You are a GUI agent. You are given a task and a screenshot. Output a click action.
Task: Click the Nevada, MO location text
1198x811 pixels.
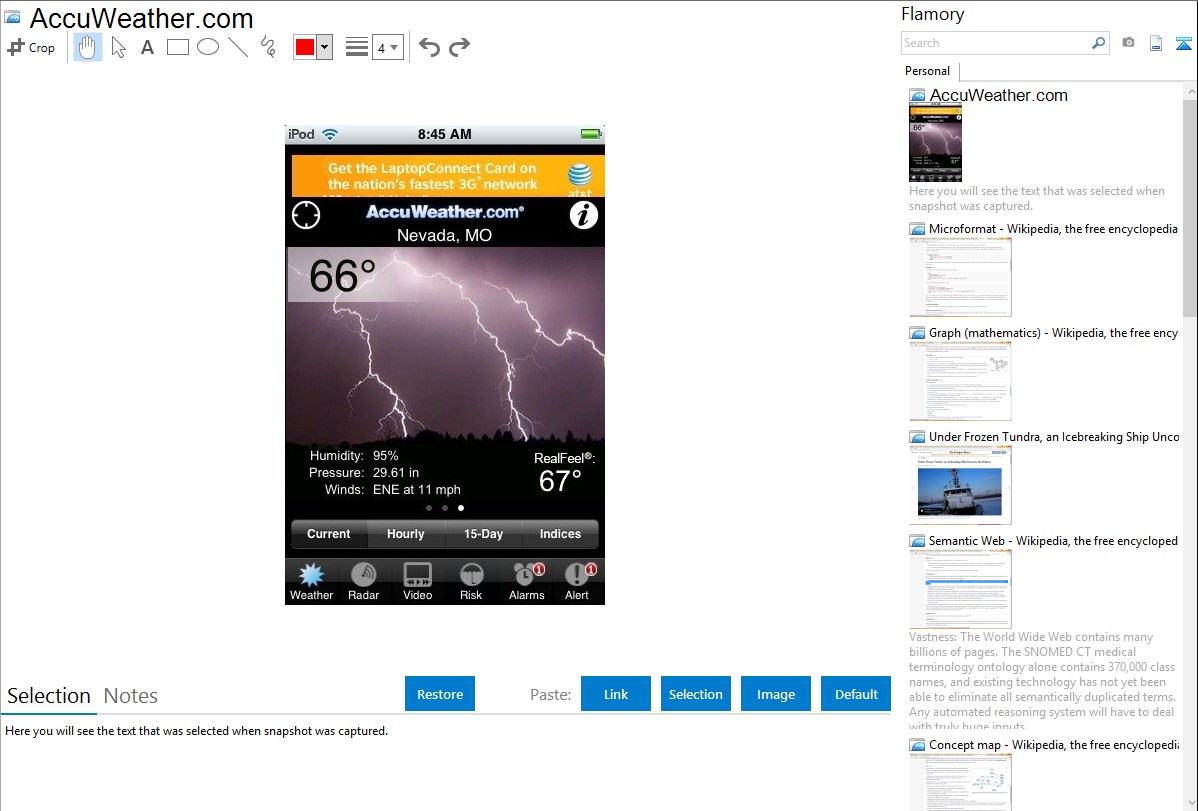click(445, 235)
